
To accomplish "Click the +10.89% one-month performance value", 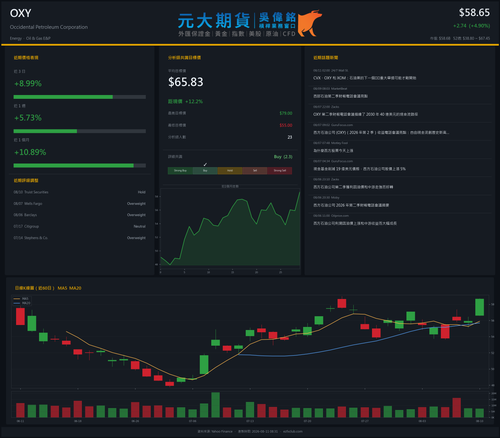I will tap(30, 152).
